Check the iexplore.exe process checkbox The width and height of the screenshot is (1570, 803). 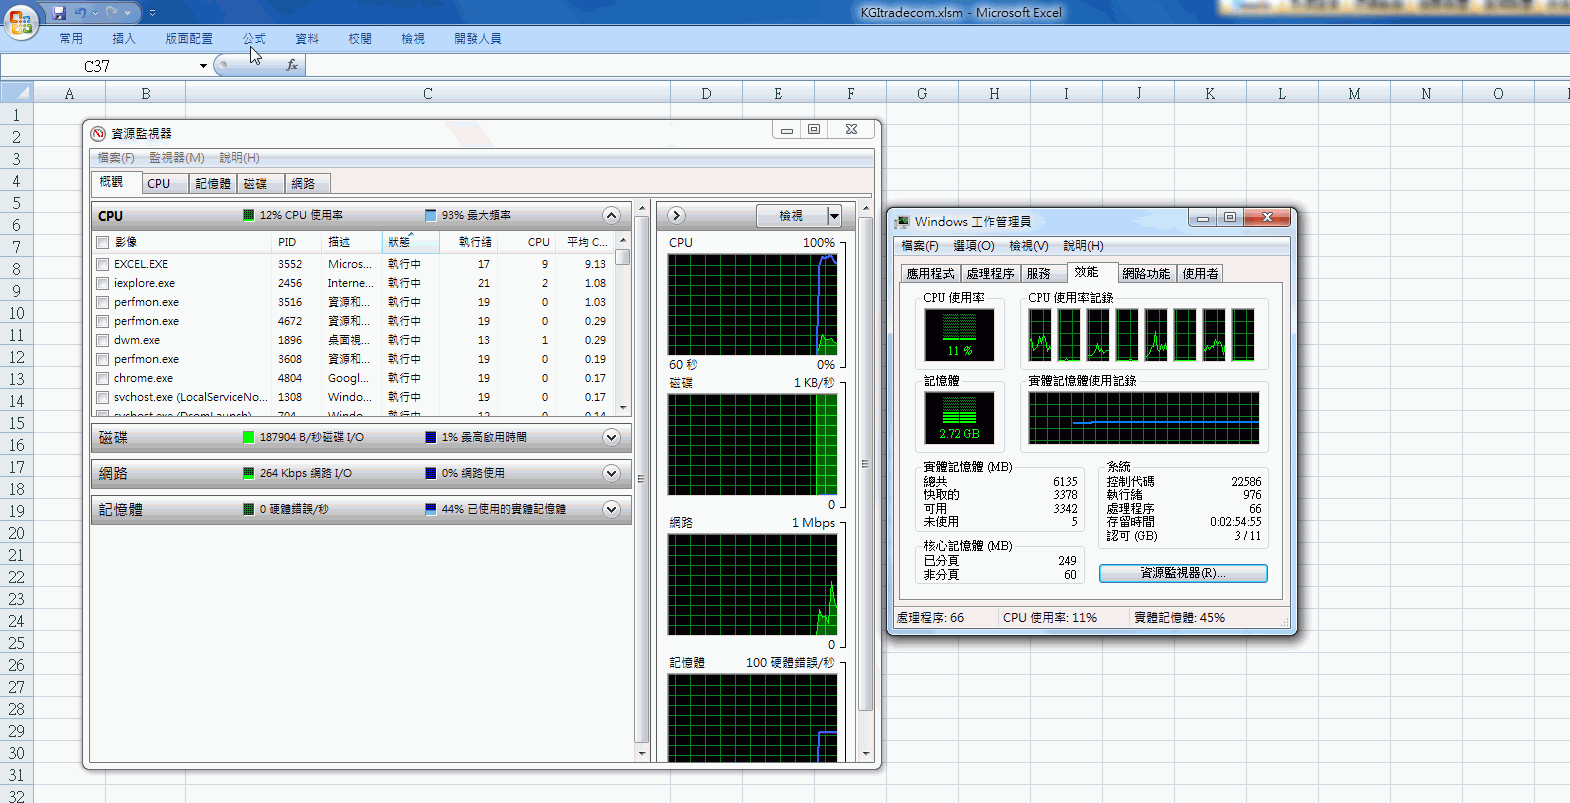(102, 283)
